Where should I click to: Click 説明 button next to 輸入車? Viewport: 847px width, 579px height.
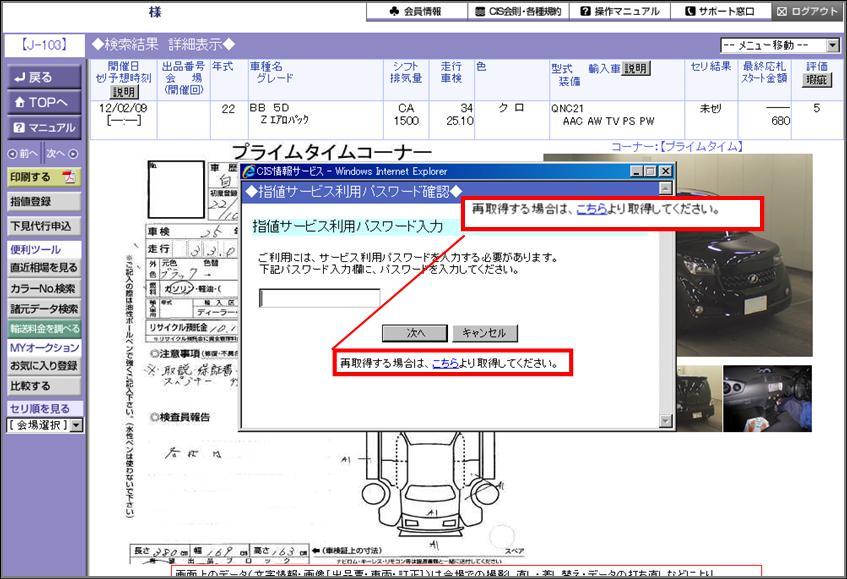(636, 69)
